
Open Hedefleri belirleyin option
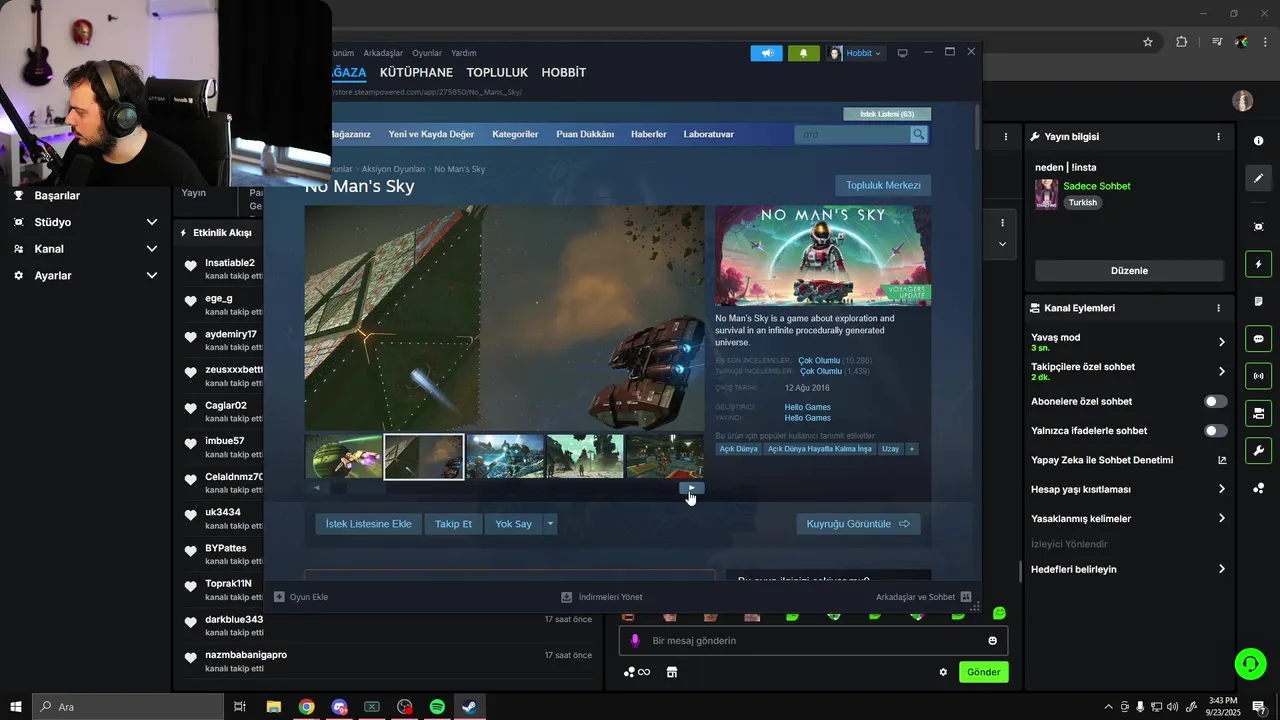pos(1128,569)
